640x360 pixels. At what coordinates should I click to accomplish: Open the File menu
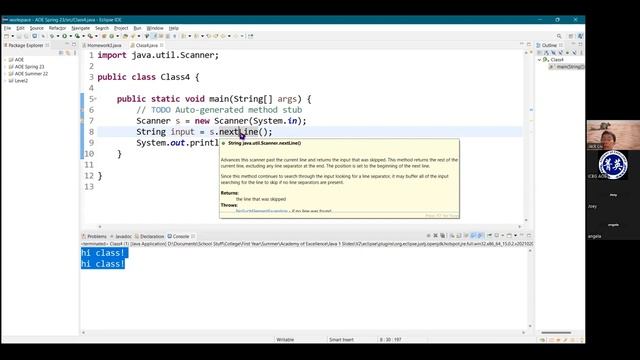click(x=8, y=28)
